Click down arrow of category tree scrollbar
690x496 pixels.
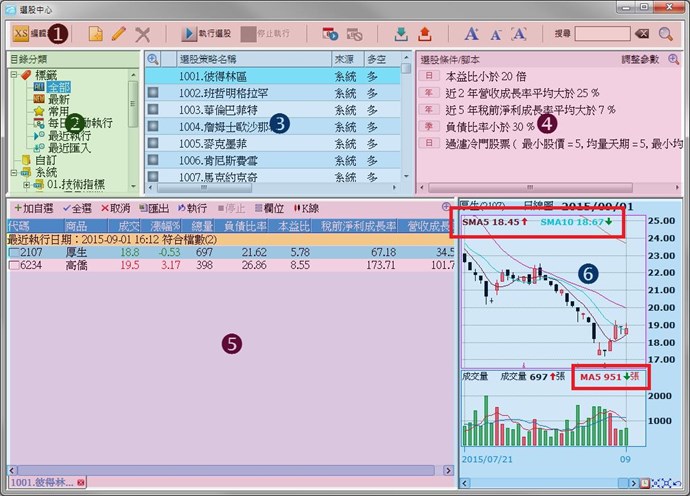(x=133, y=187)
